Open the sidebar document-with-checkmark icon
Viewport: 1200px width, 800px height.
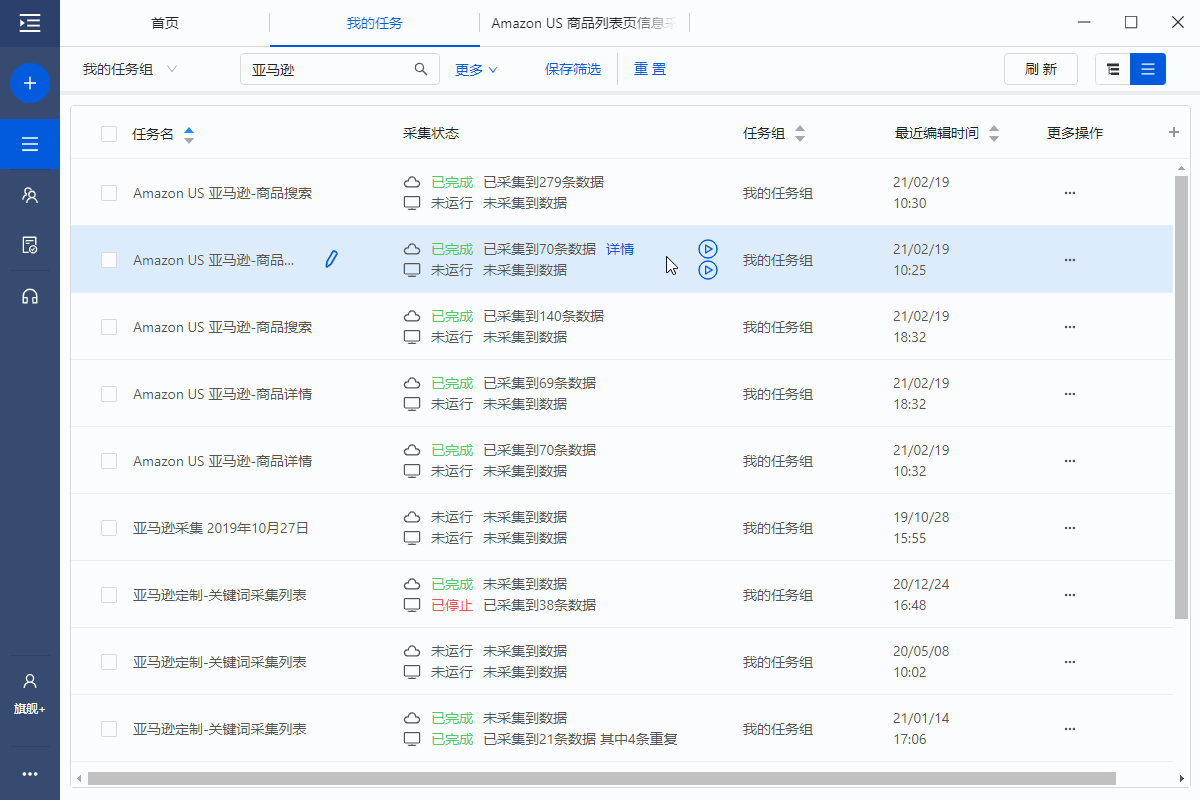tap(30, 245)
